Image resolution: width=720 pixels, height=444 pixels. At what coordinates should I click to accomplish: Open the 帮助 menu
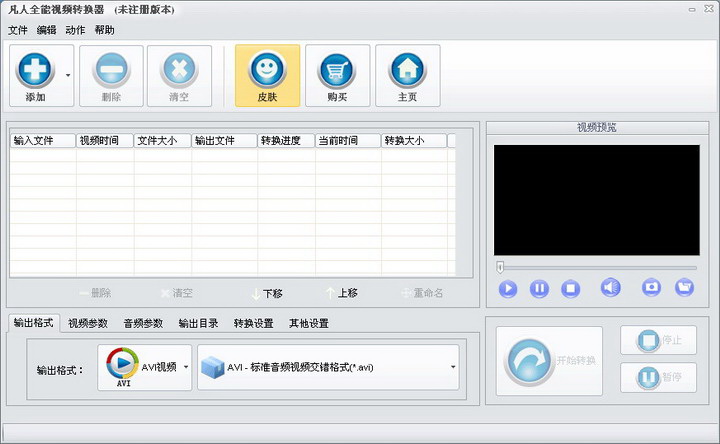[104, 30]
